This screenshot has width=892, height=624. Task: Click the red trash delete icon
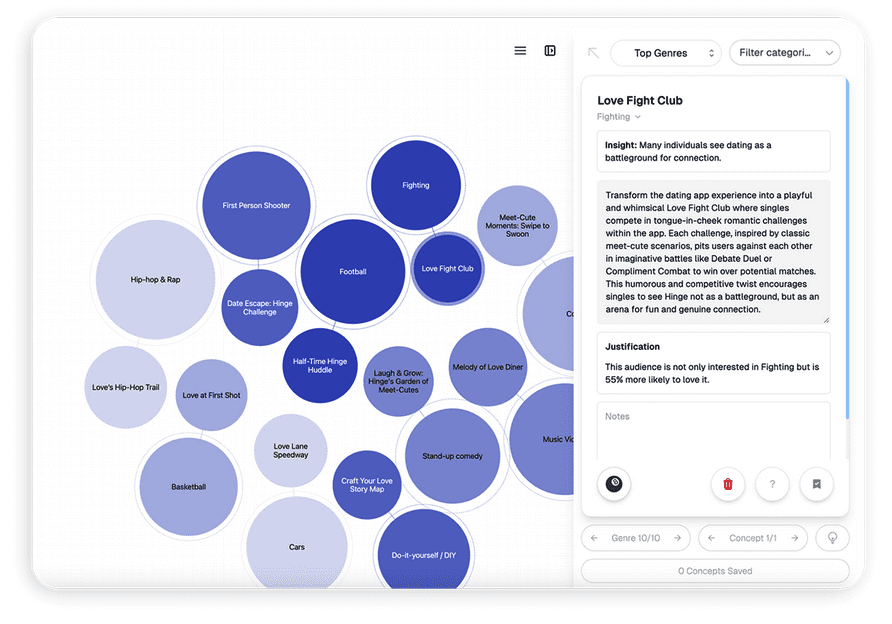728,484
